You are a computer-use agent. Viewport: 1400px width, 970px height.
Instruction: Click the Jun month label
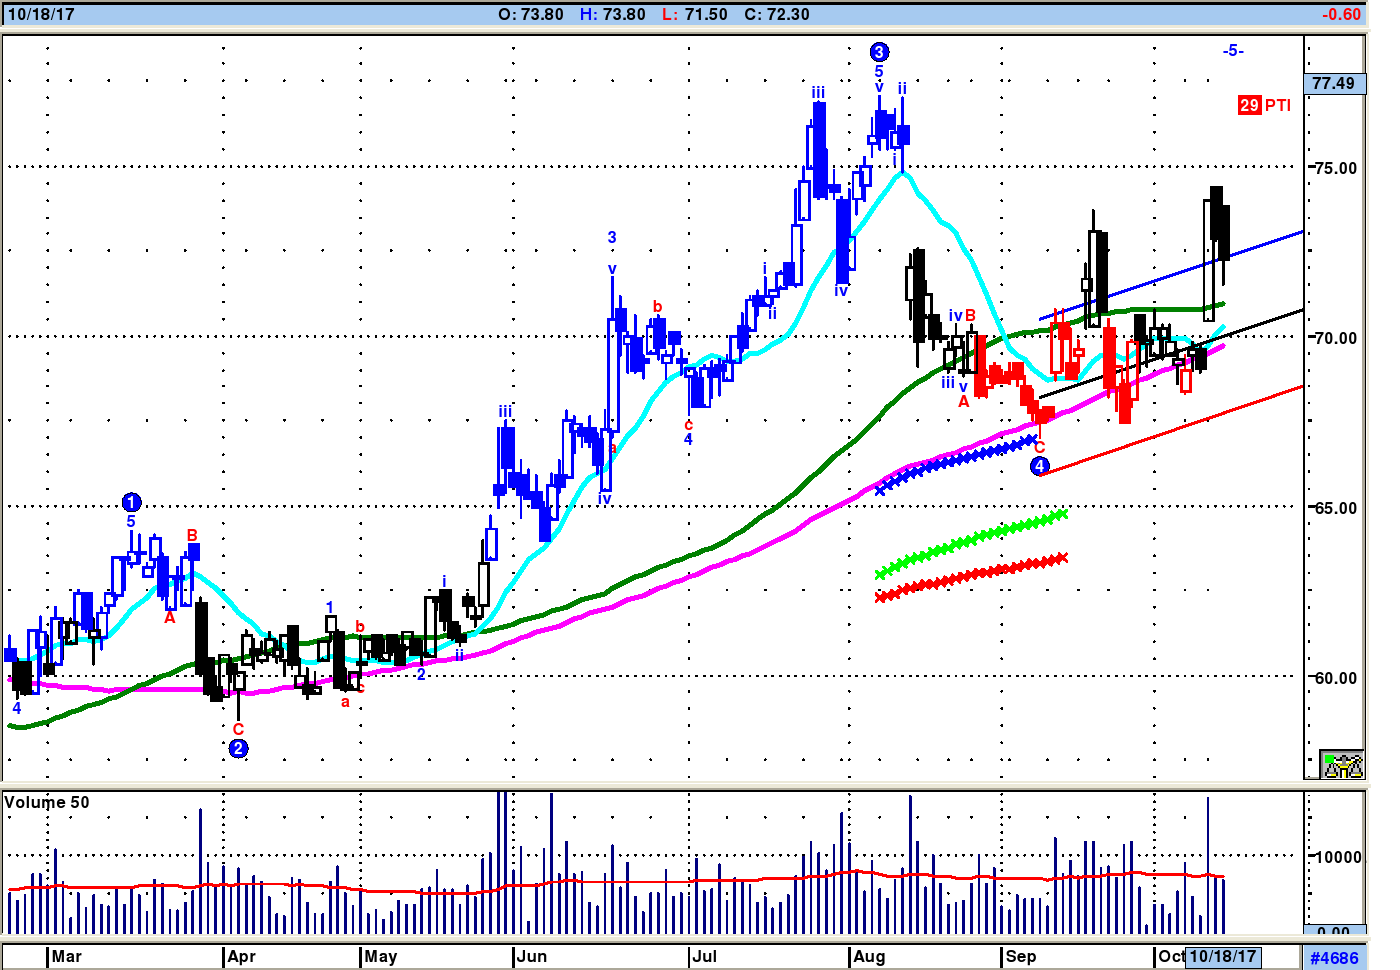(532, 956)
